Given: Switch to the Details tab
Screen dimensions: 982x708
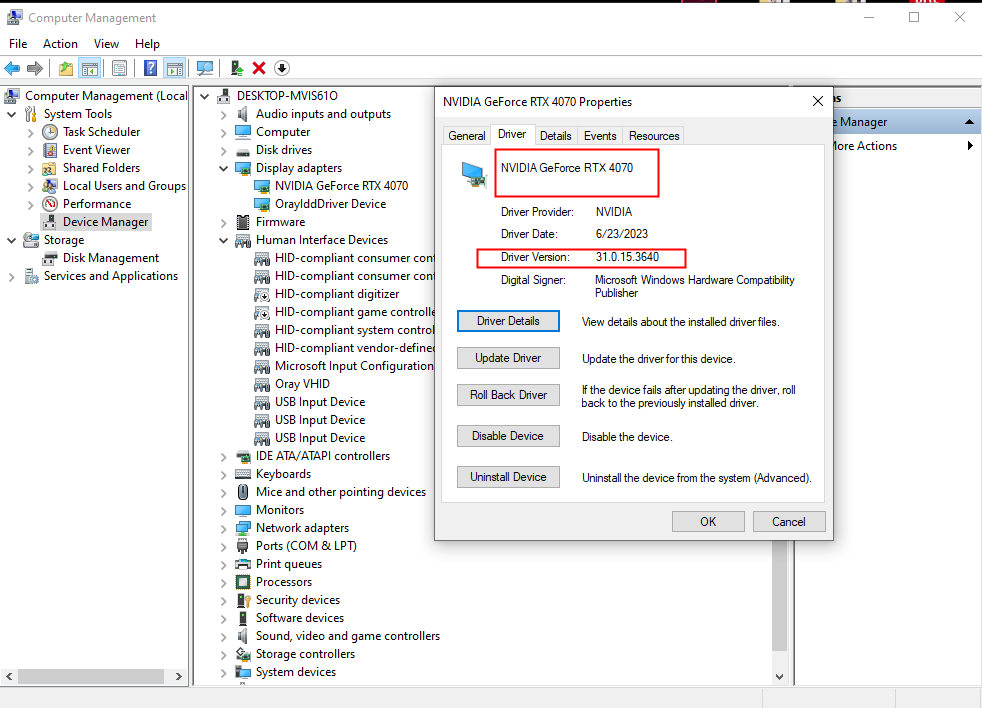Looking at the screenshot, I should coord(556,135).
